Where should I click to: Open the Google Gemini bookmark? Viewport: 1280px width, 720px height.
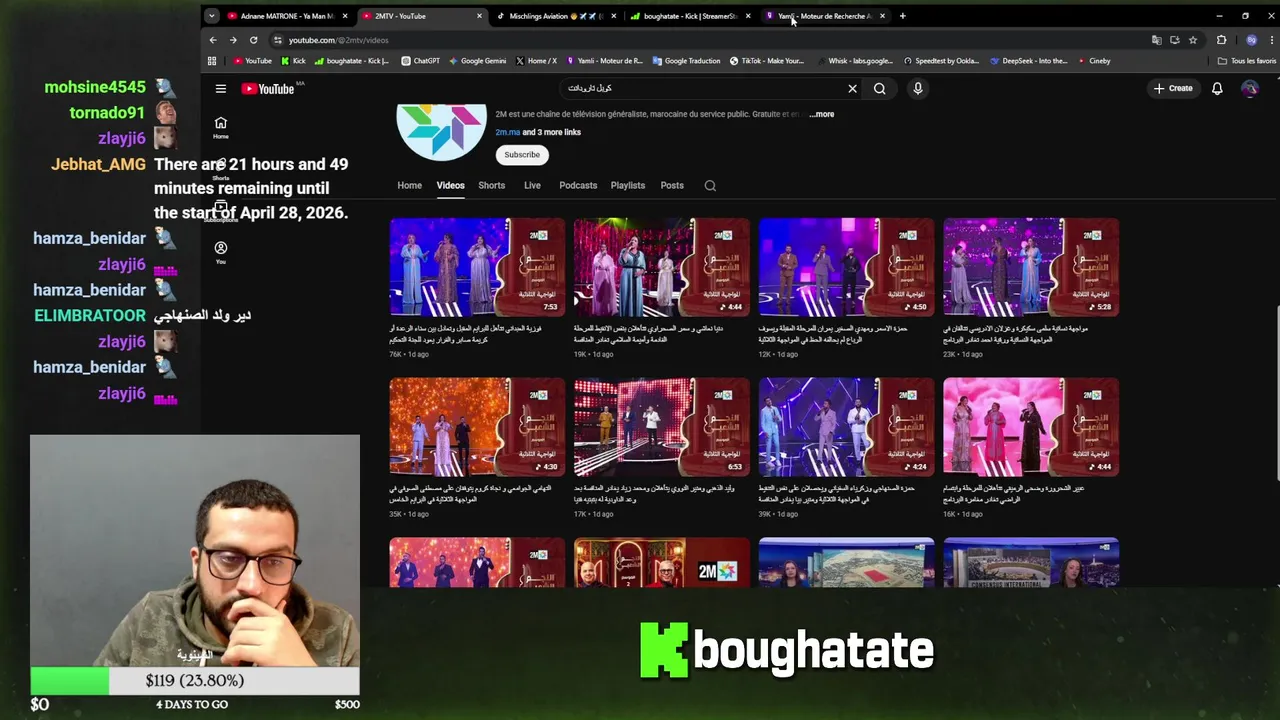point(477,61)
